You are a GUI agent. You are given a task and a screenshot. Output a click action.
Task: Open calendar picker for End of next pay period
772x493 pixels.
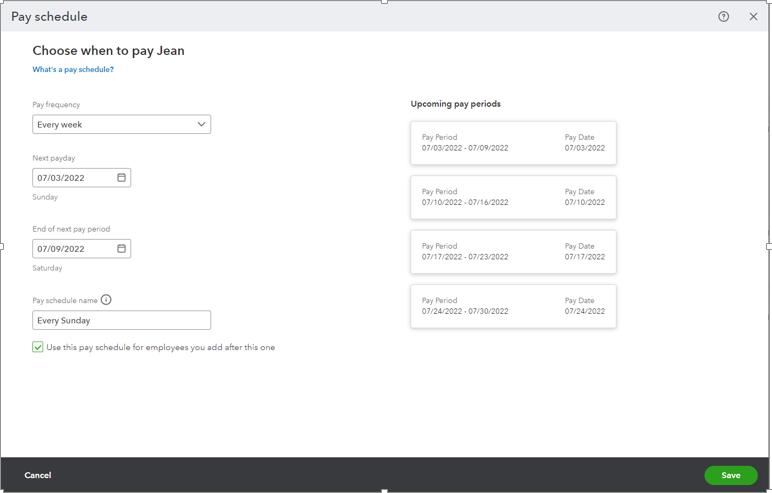tap(121, 248)
